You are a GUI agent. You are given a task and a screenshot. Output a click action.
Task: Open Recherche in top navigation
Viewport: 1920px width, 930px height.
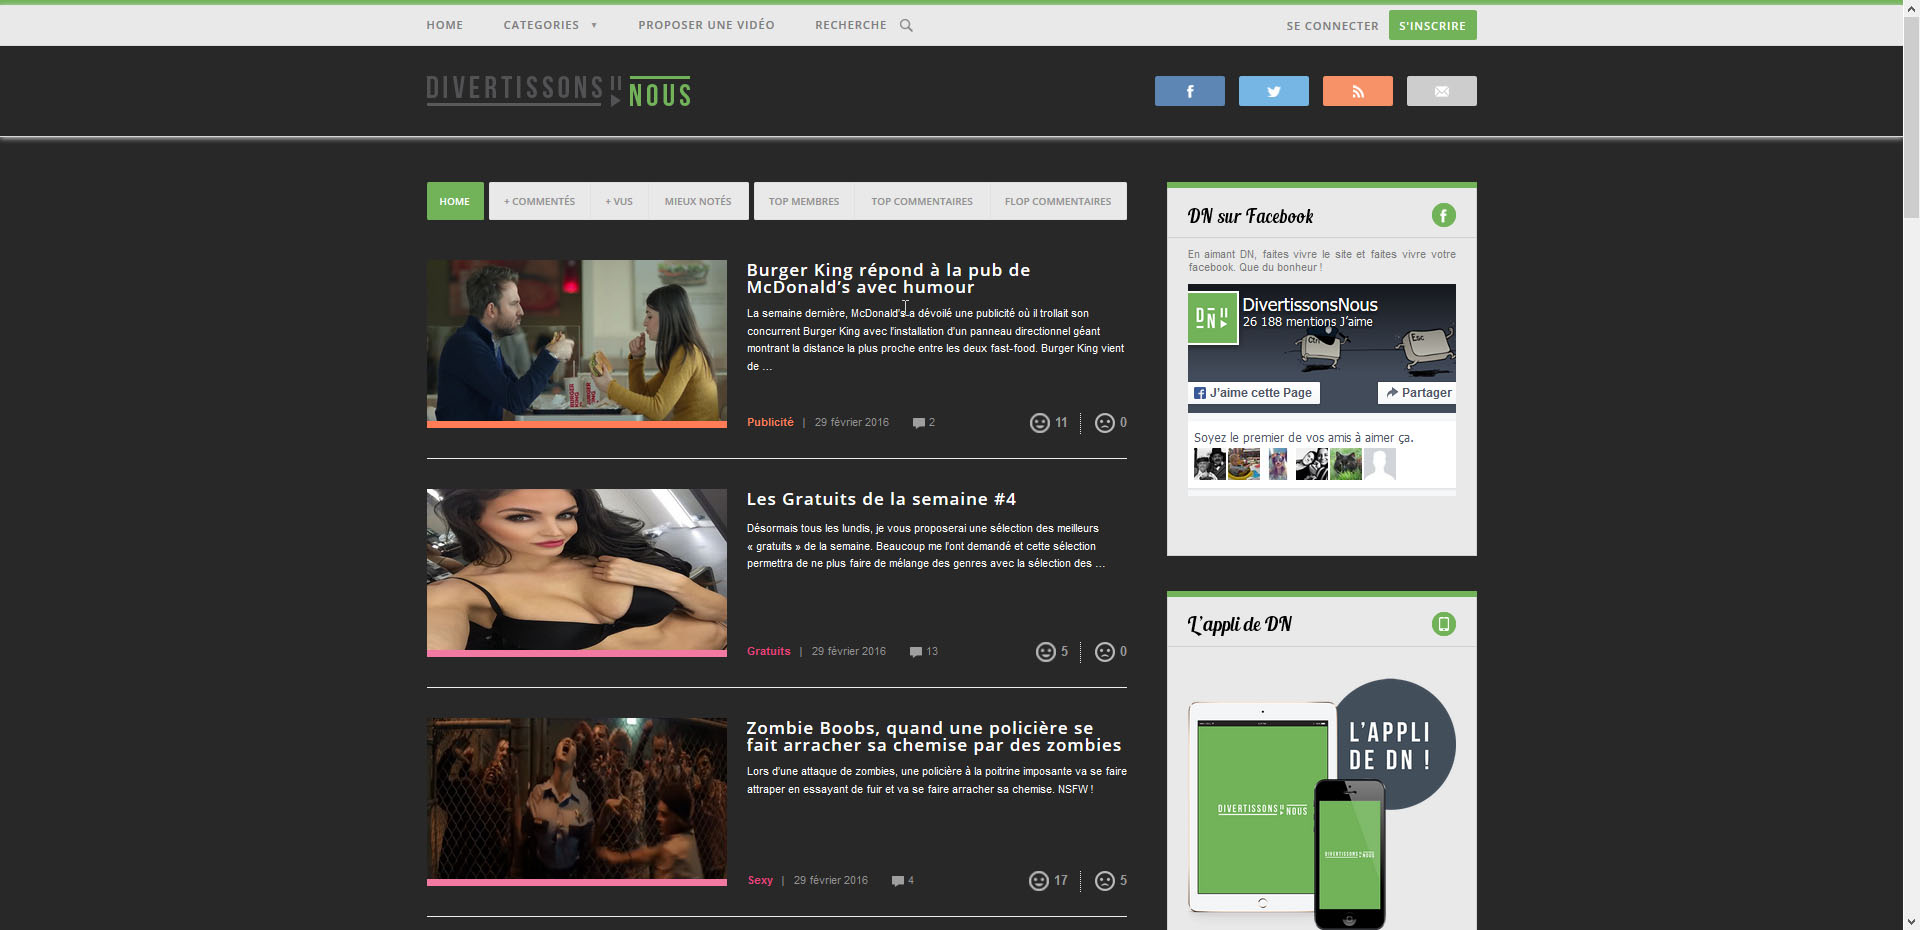(850, 25)
